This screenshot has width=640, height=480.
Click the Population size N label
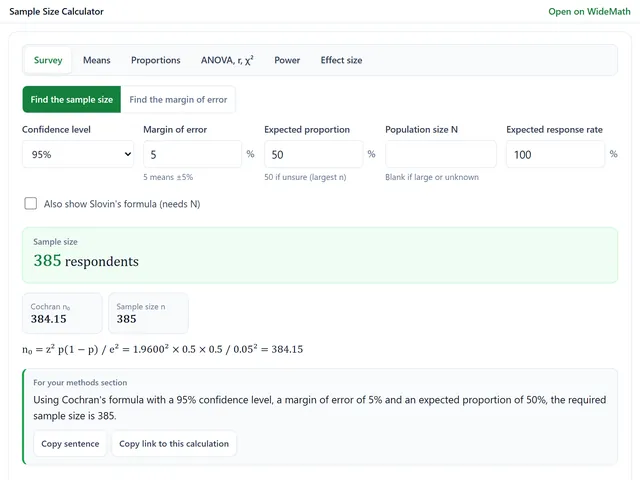421,129
